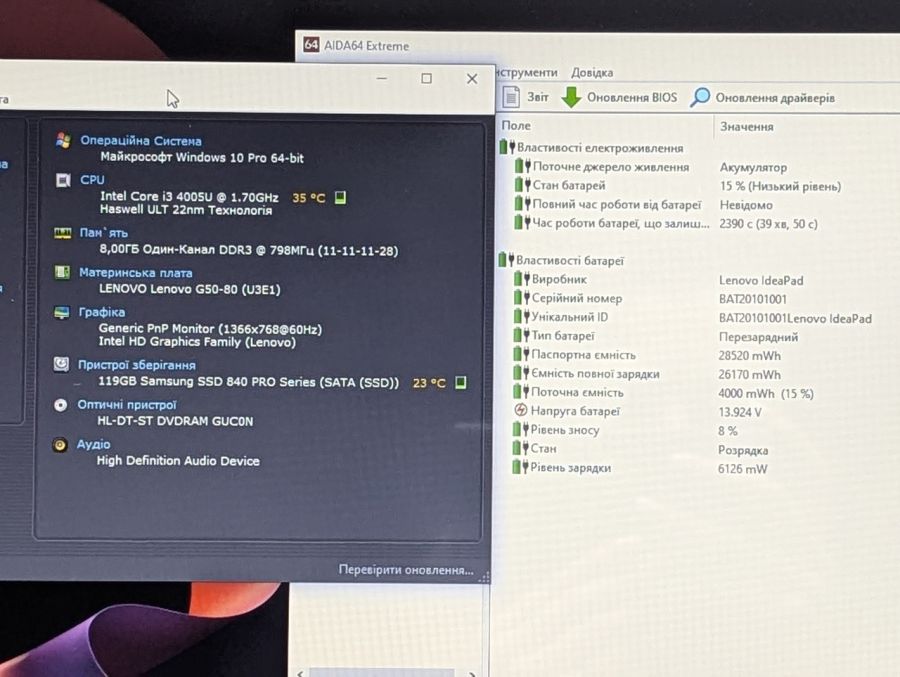900x677 pixels.
Task: Click the Windows flag icon
Action: (63, 140)
